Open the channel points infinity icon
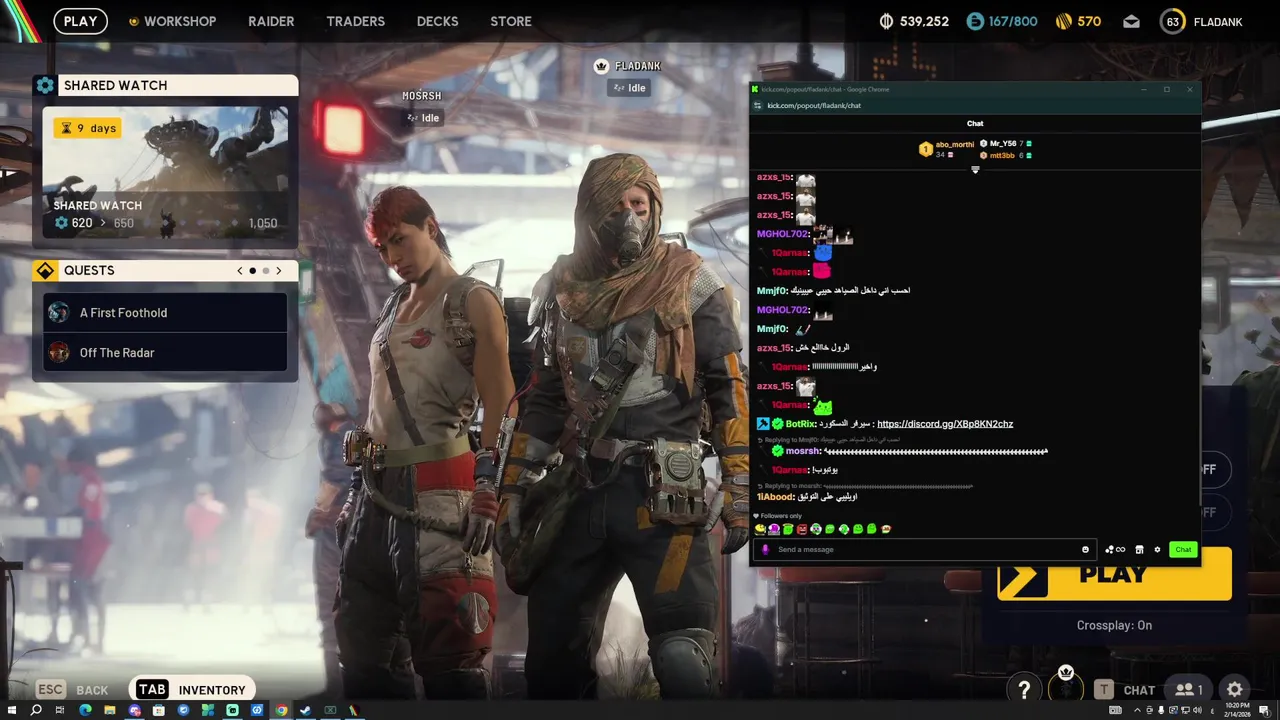Screen dimensions: 1280x720 point(1115,549)
